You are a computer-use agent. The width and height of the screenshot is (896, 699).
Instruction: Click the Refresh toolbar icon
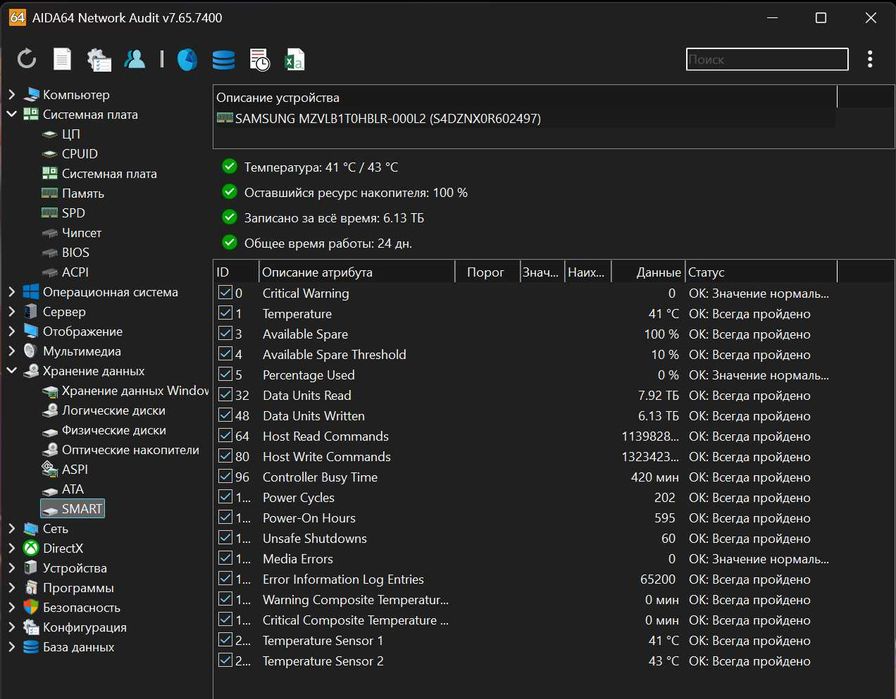[27, 60]
